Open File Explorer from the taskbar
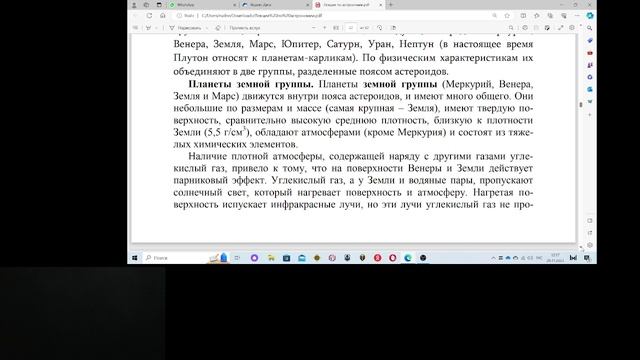The height and width of the screenshot is (360, 640). pyautogui.click(x=271, y=258)
